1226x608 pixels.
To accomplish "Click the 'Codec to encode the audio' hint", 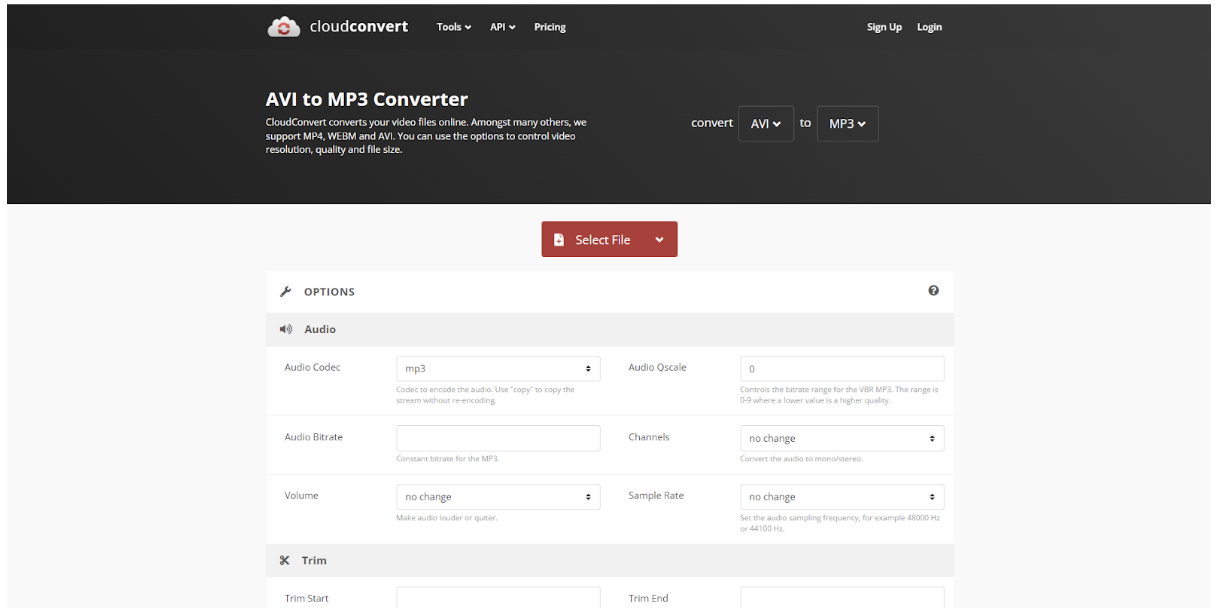I will 485,394.
